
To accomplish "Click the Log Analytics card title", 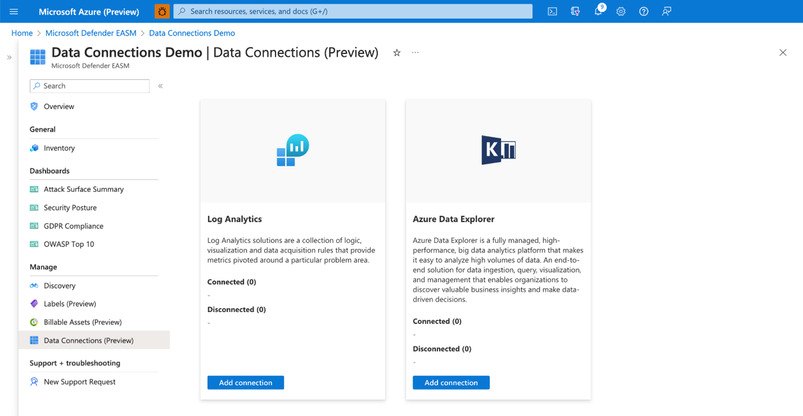I will coord(235,219).
